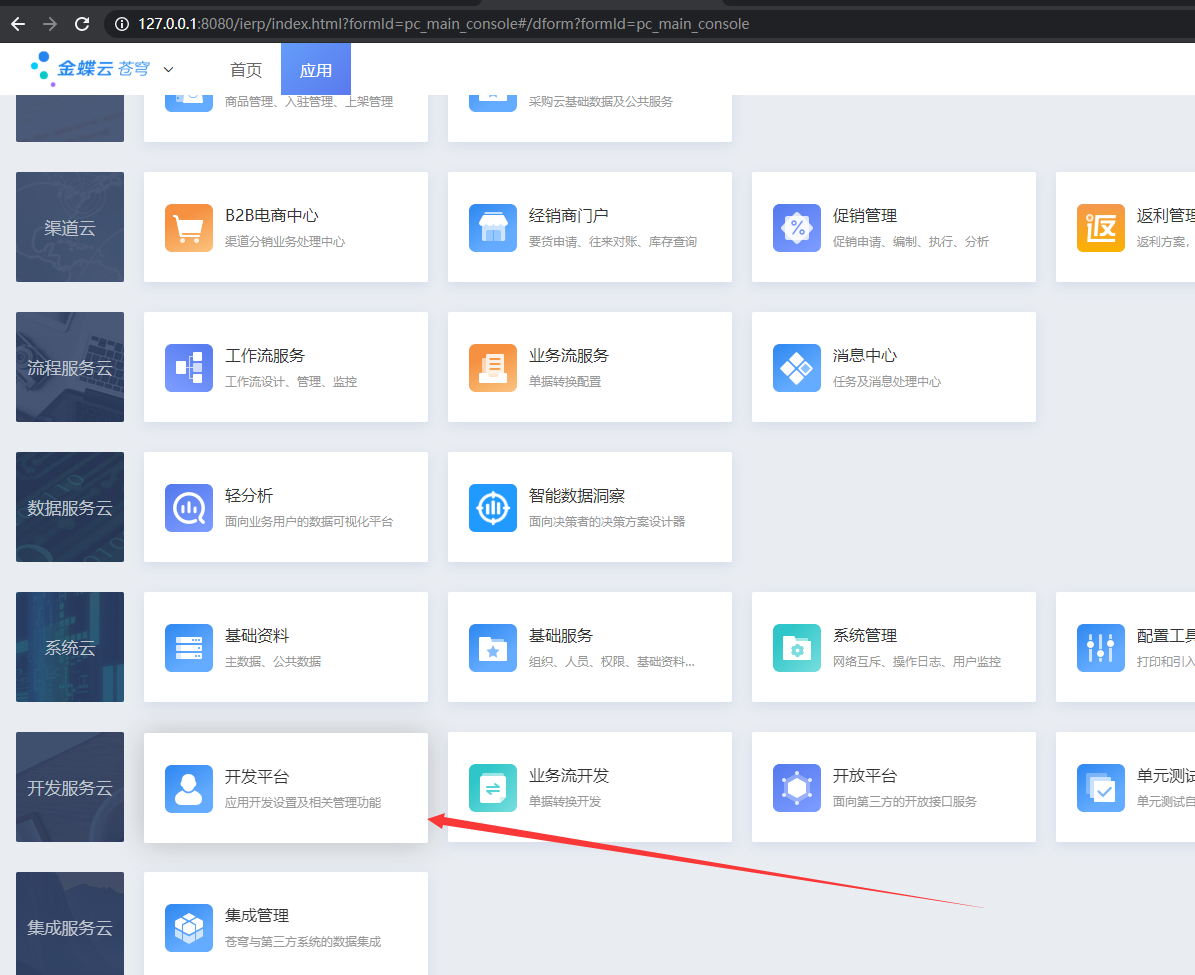
Task: Click the 配置工具 sliders icon
Action: coord(1100,648)
